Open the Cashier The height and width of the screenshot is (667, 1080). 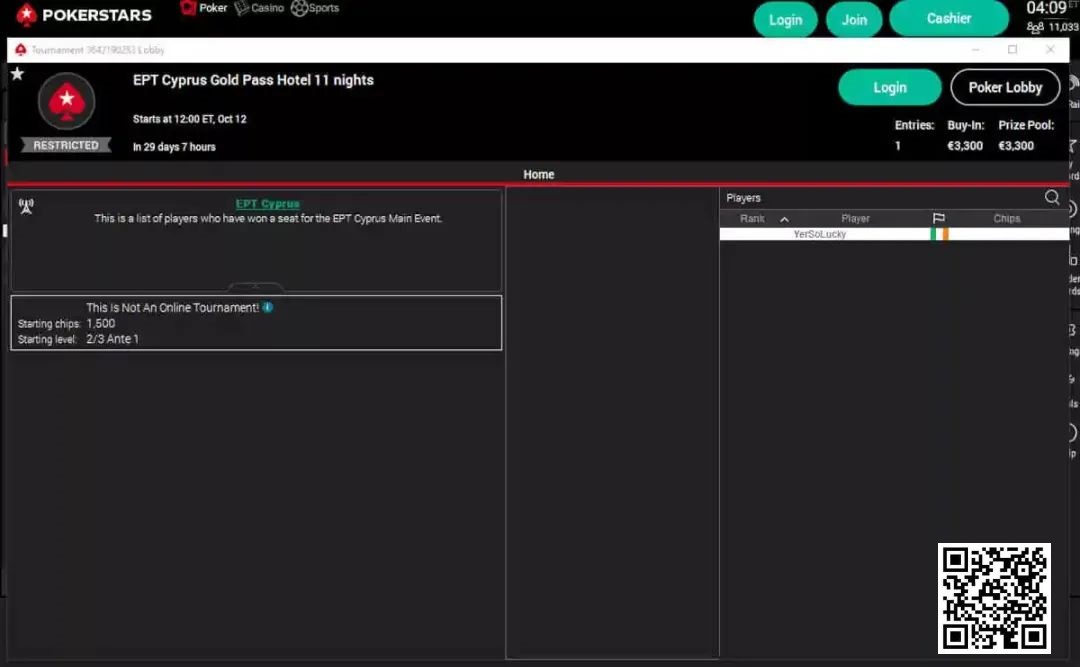[948, 19]
